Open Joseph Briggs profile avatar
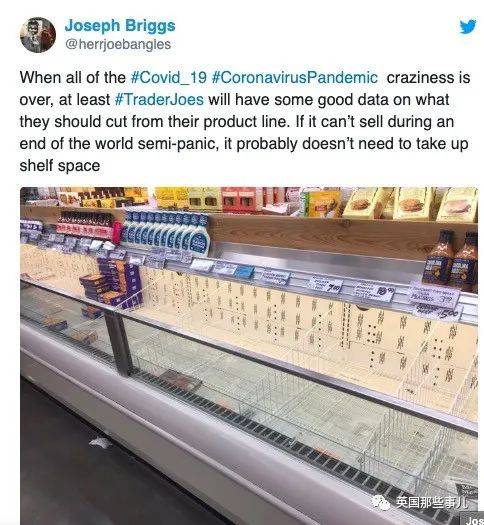The image size is (484, 525). (38, 35)
